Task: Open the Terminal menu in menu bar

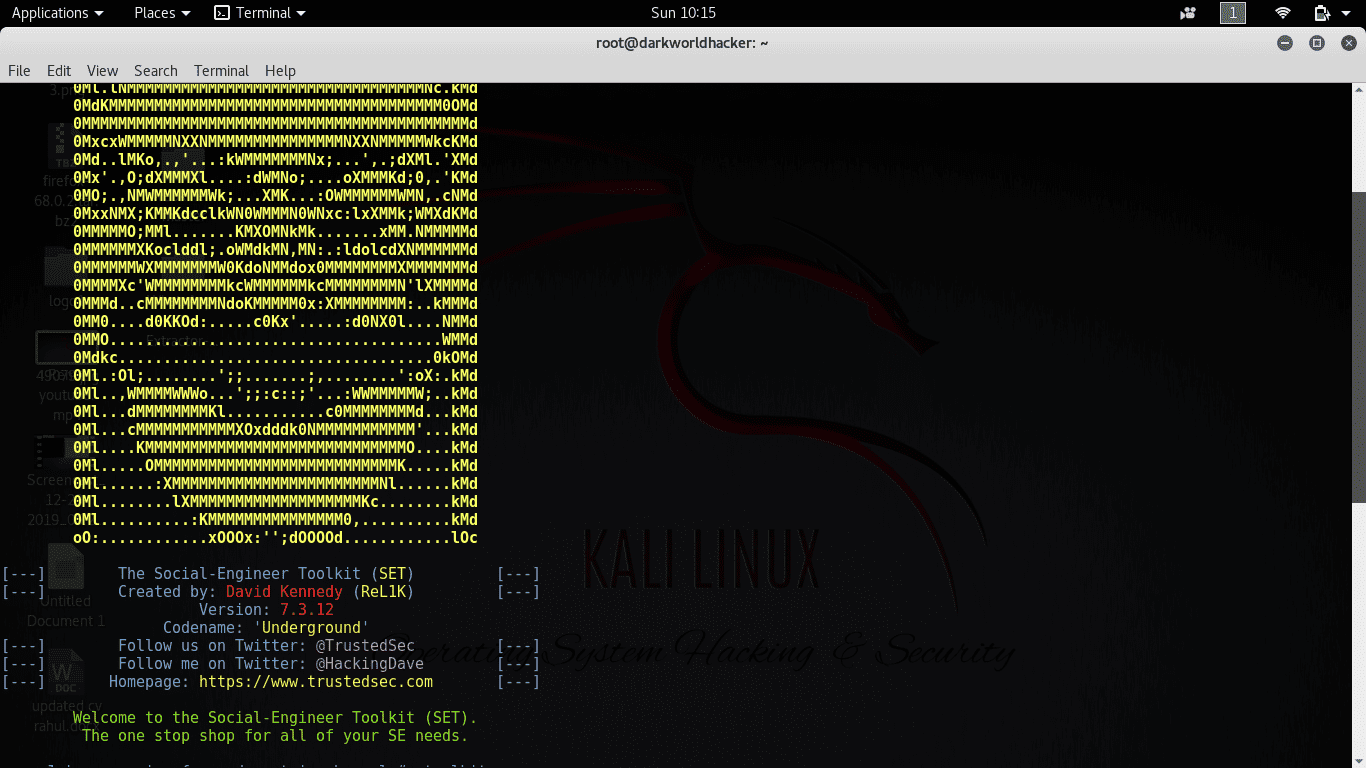Action: click(x=221, y=70)
